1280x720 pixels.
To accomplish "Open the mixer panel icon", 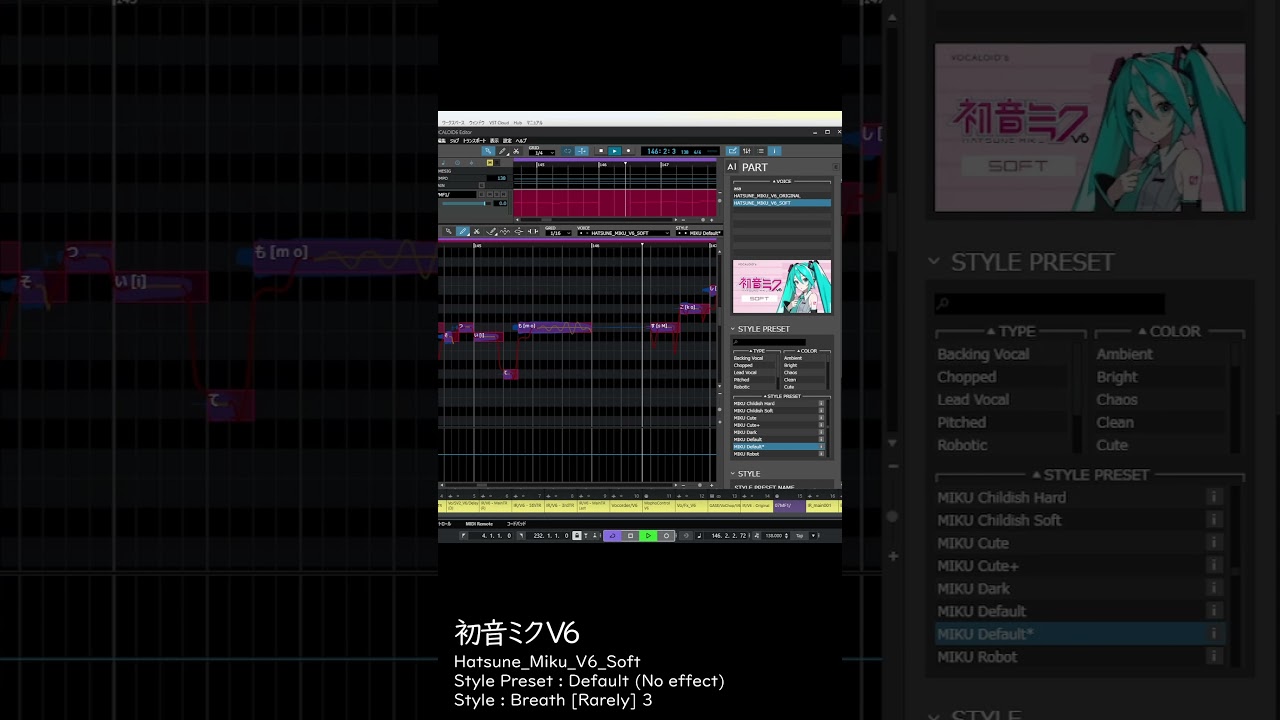I will 732,151.
